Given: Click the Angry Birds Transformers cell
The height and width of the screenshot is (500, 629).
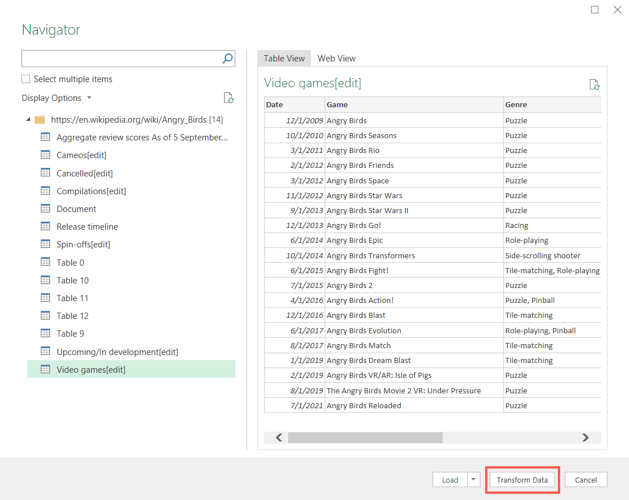Looking at the screenshot, I should pos(414,255).
